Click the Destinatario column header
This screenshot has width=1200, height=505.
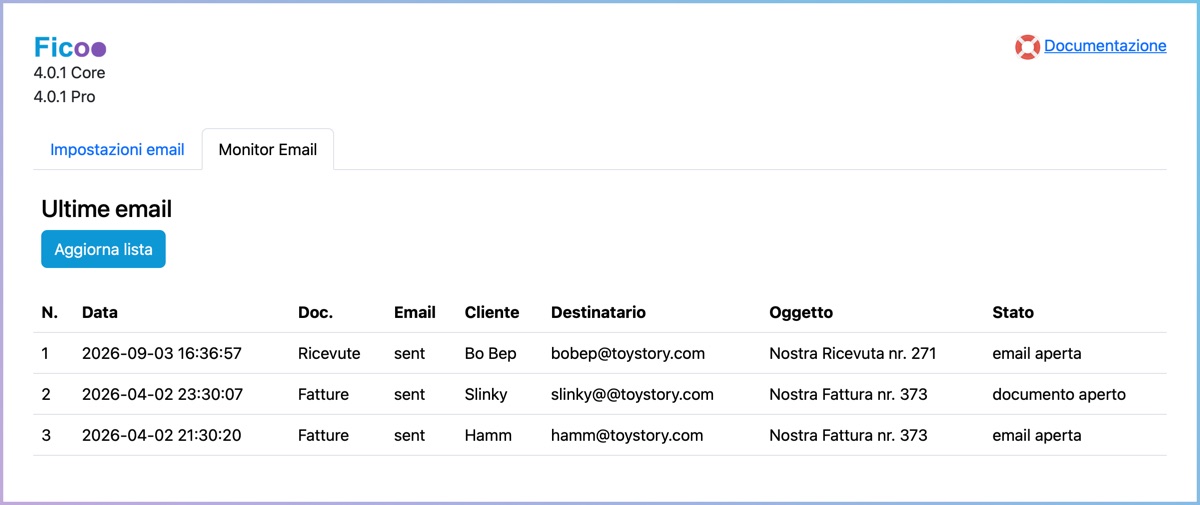(598, 312)
